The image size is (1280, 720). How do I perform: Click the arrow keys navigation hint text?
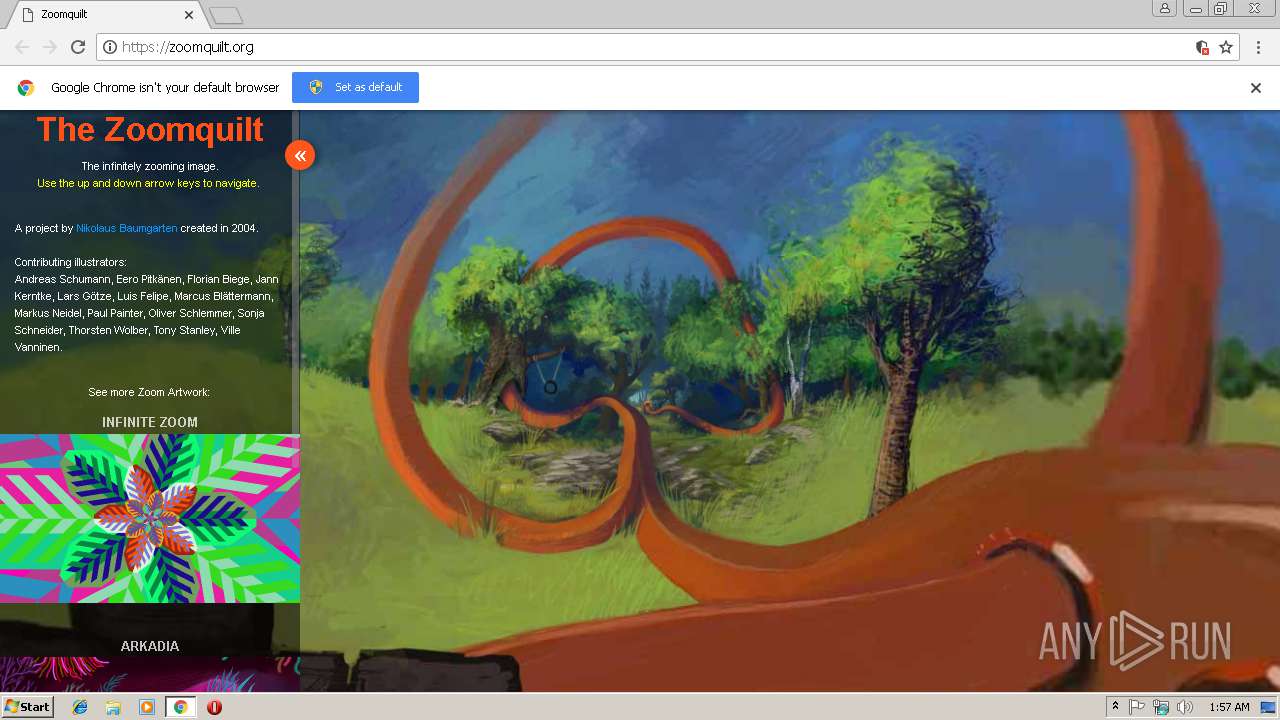pos(148,183)
